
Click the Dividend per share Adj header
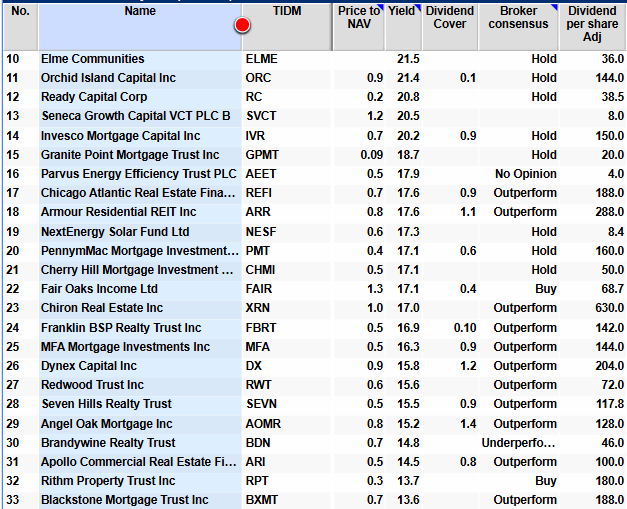click(592, 26)
